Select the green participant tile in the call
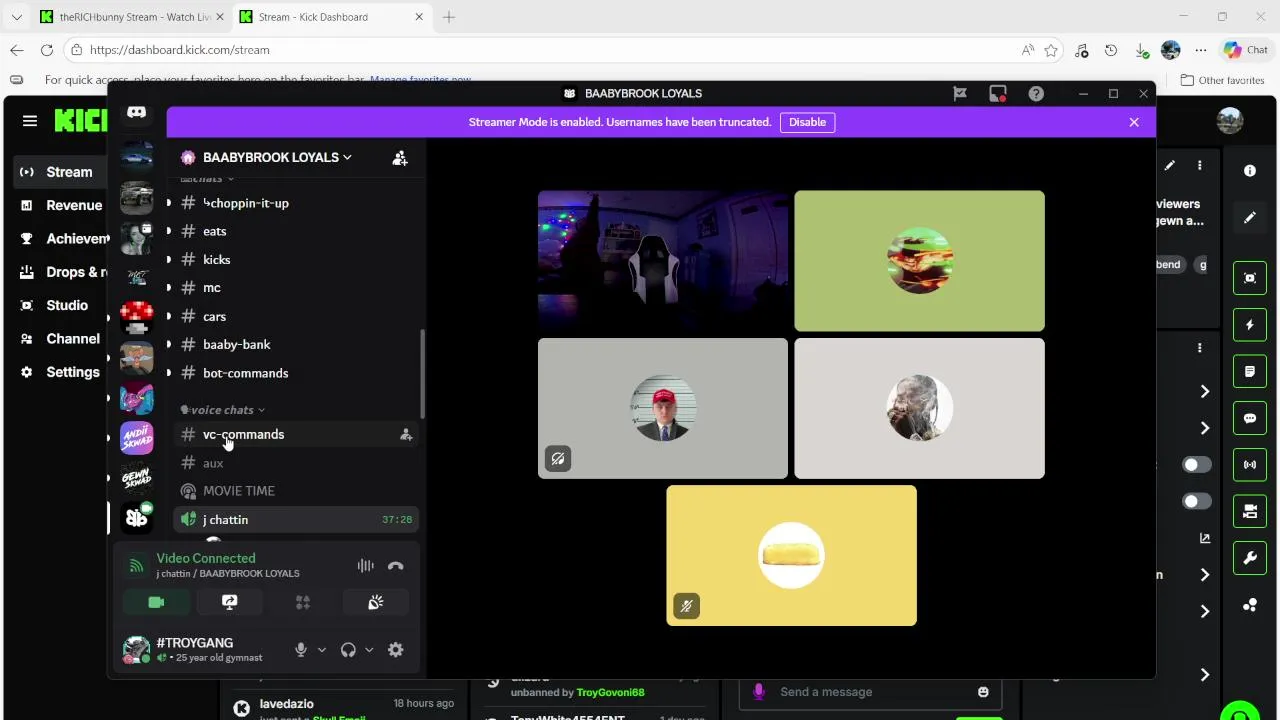 (x=919, y=261)
